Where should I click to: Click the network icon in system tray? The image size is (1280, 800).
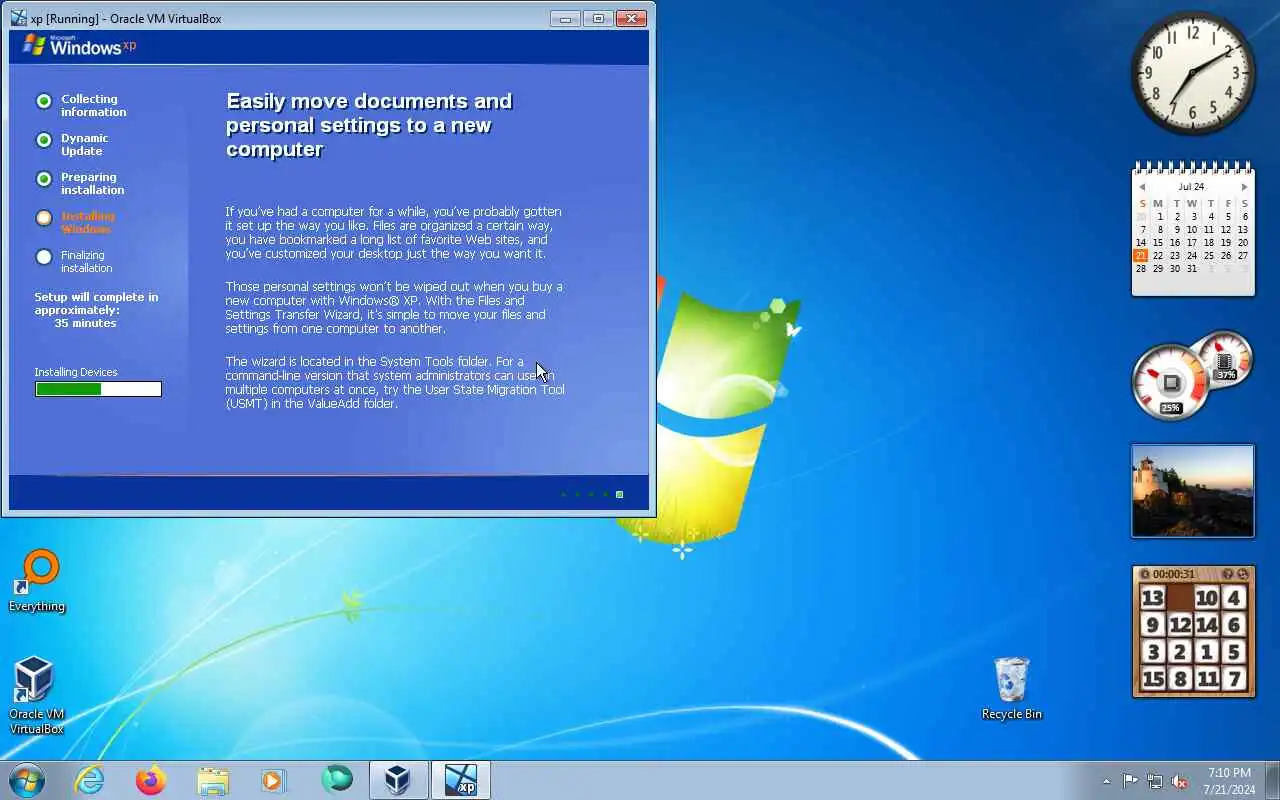tap(1155, 781)
